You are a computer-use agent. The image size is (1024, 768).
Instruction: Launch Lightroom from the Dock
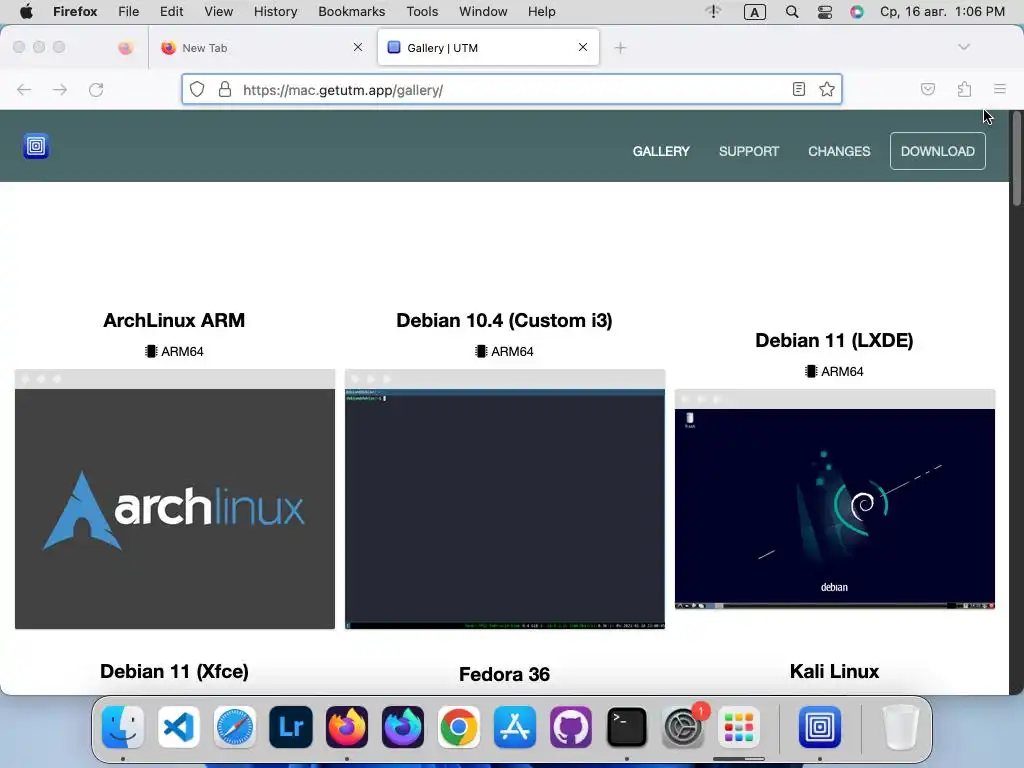291,727
